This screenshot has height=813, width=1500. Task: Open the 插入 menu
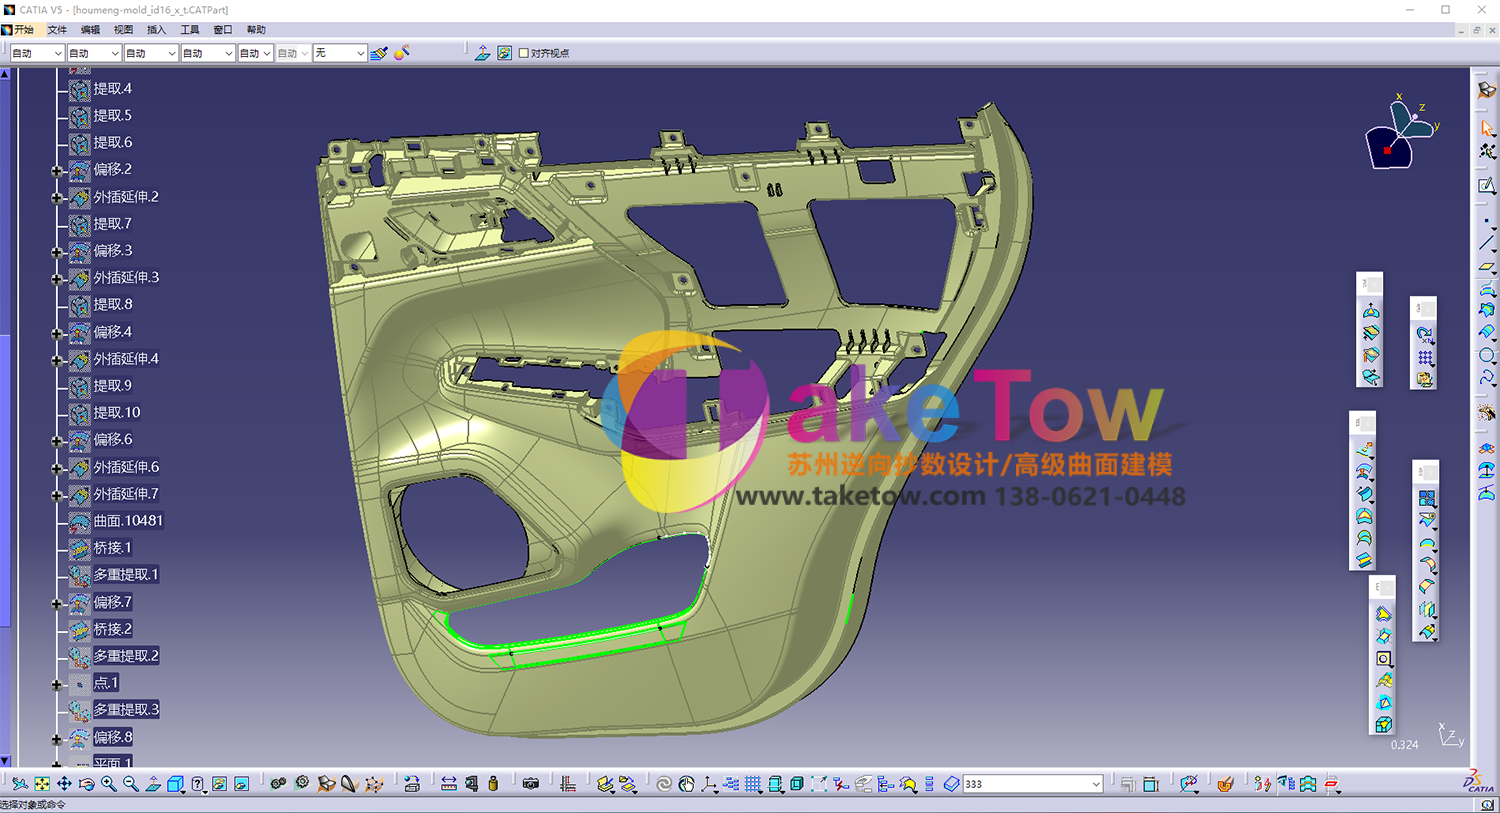(156, 30)
